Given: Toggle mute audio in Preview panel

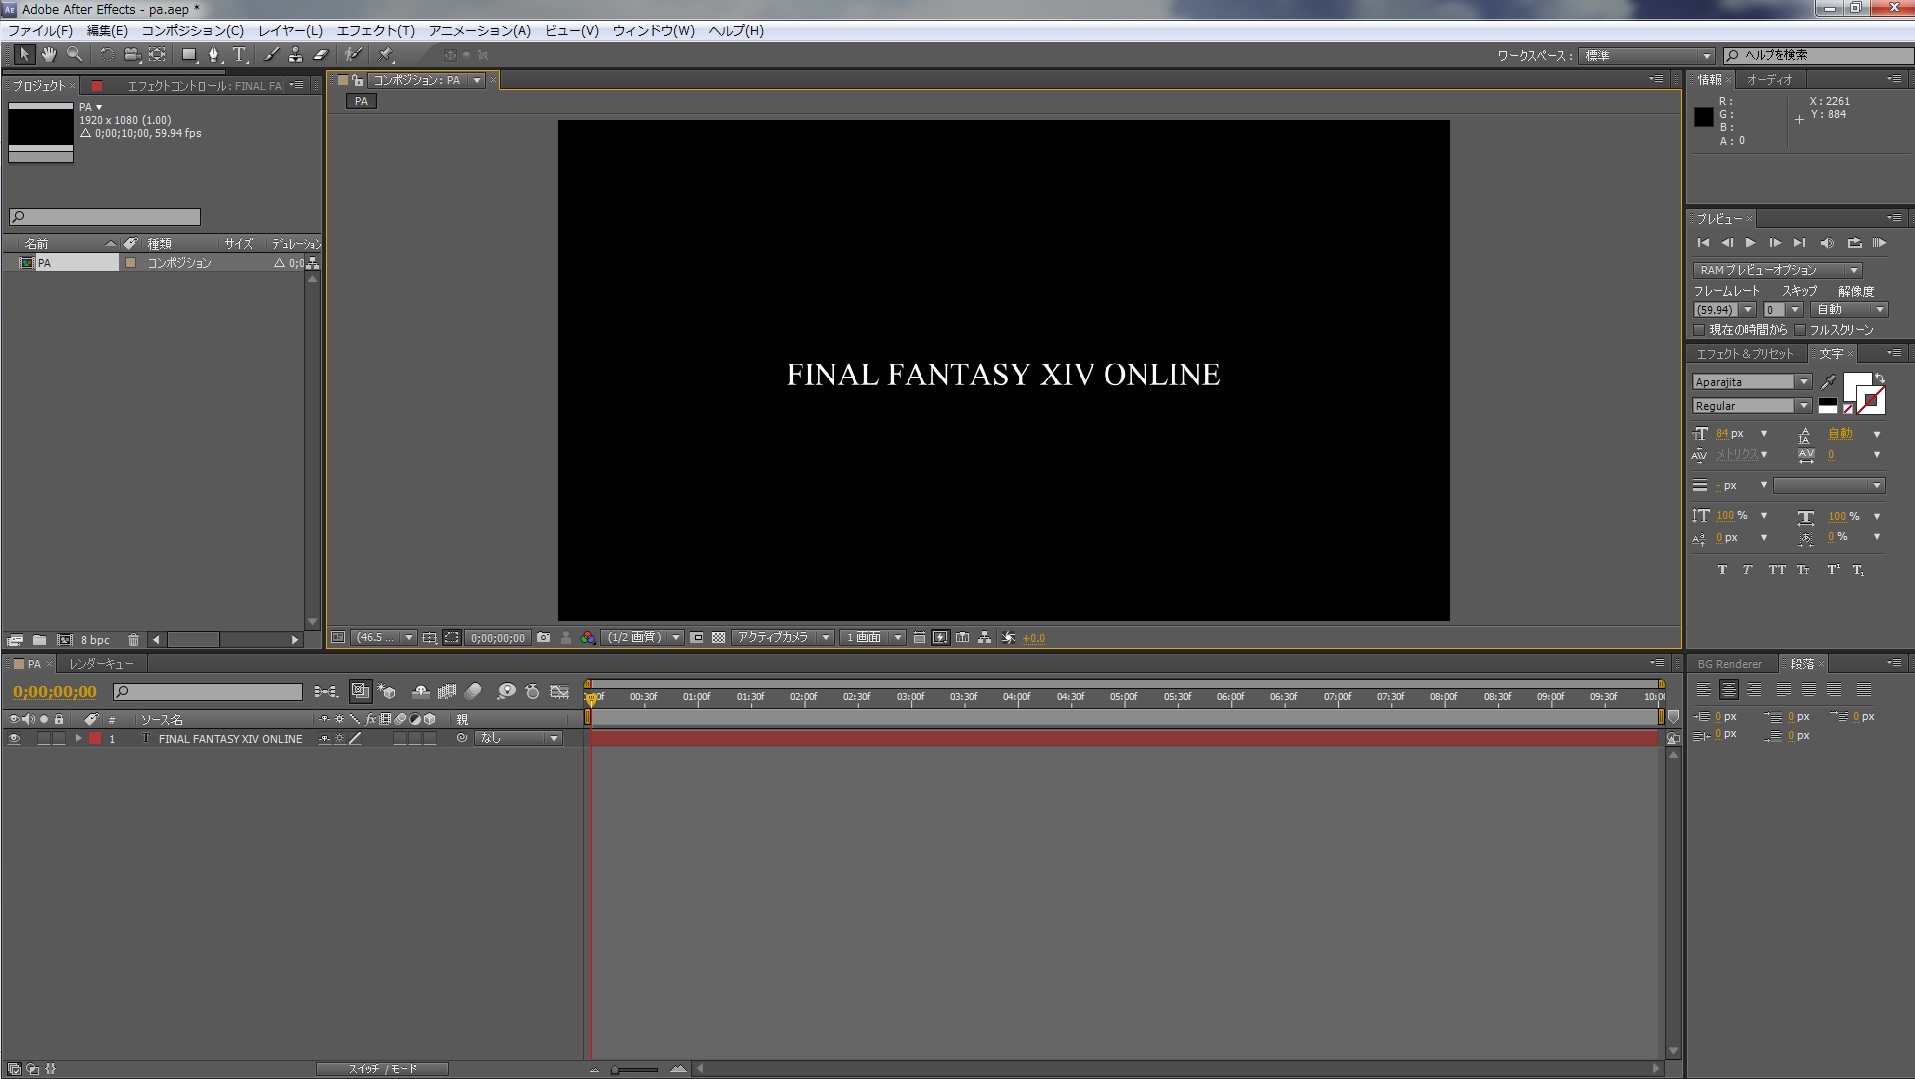Looking at the screenshot, I should (1827, 243).
